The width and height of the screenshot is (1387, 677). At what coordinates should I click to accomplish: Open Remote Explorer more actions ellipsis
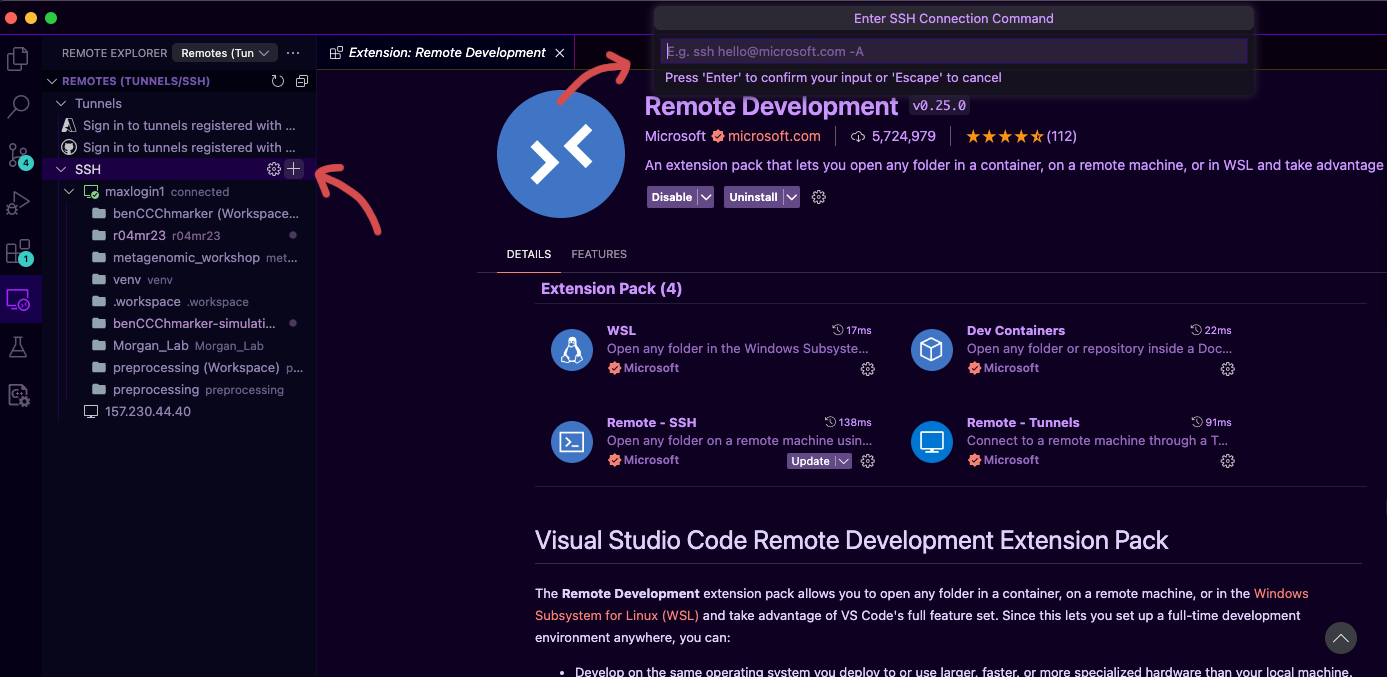pos(293,53)
